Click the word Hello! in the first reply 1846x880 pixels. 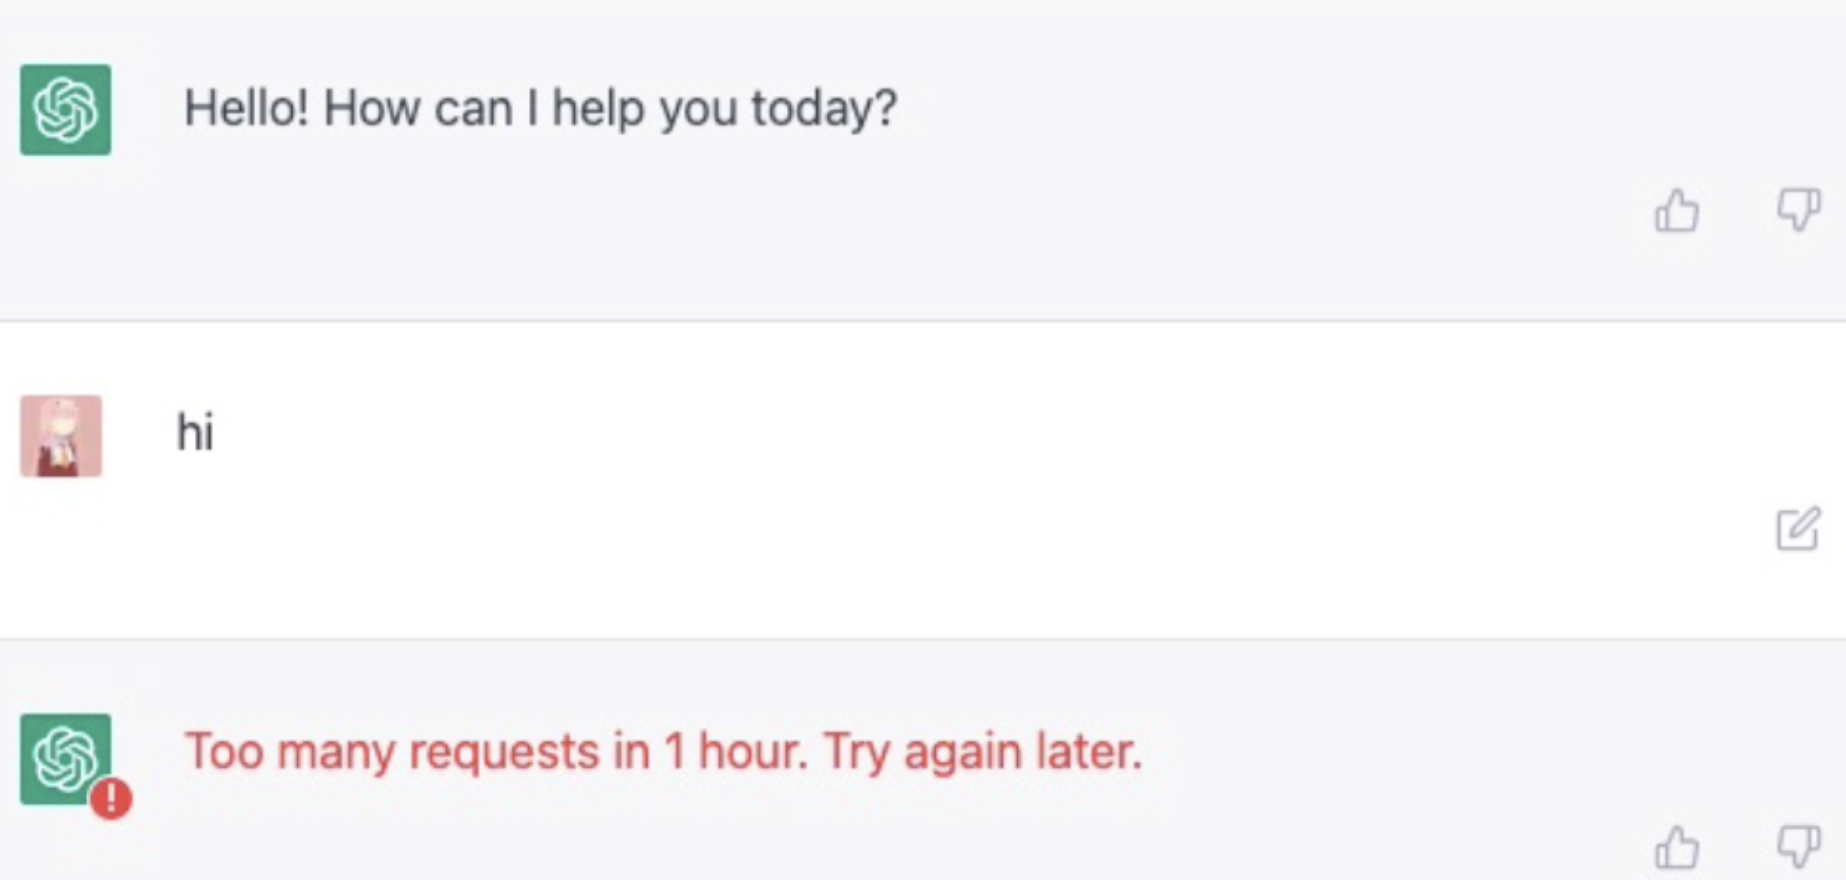[x=246, y=107]
